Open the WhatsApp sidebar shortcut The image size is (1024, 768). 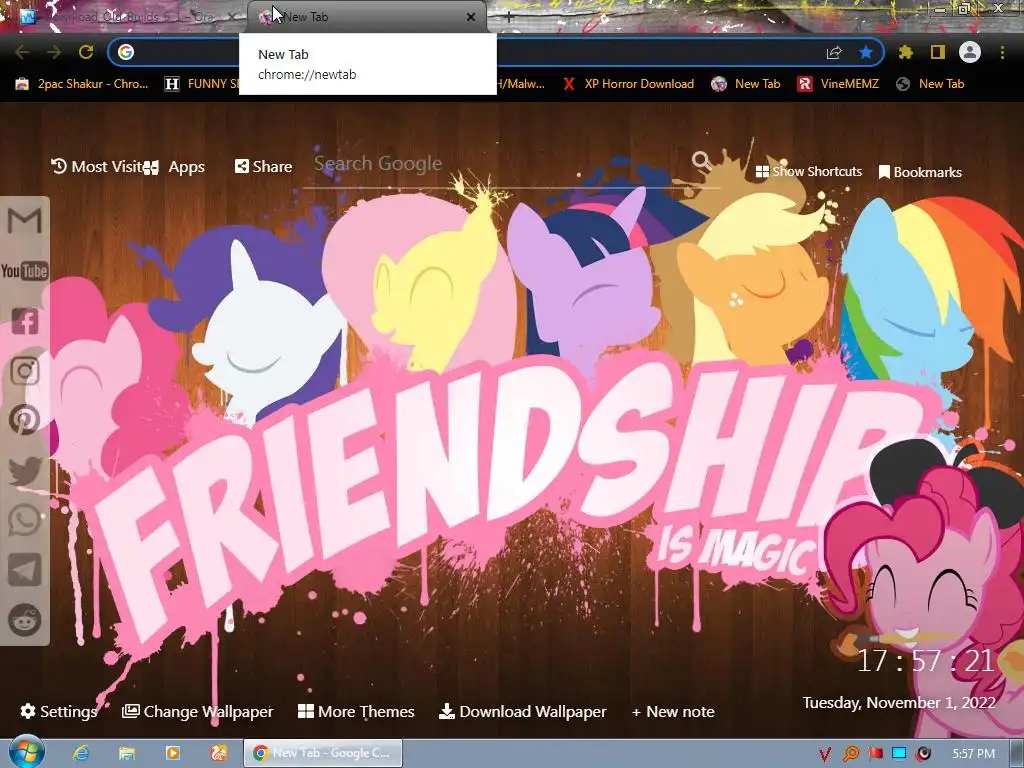pos(25,520)
